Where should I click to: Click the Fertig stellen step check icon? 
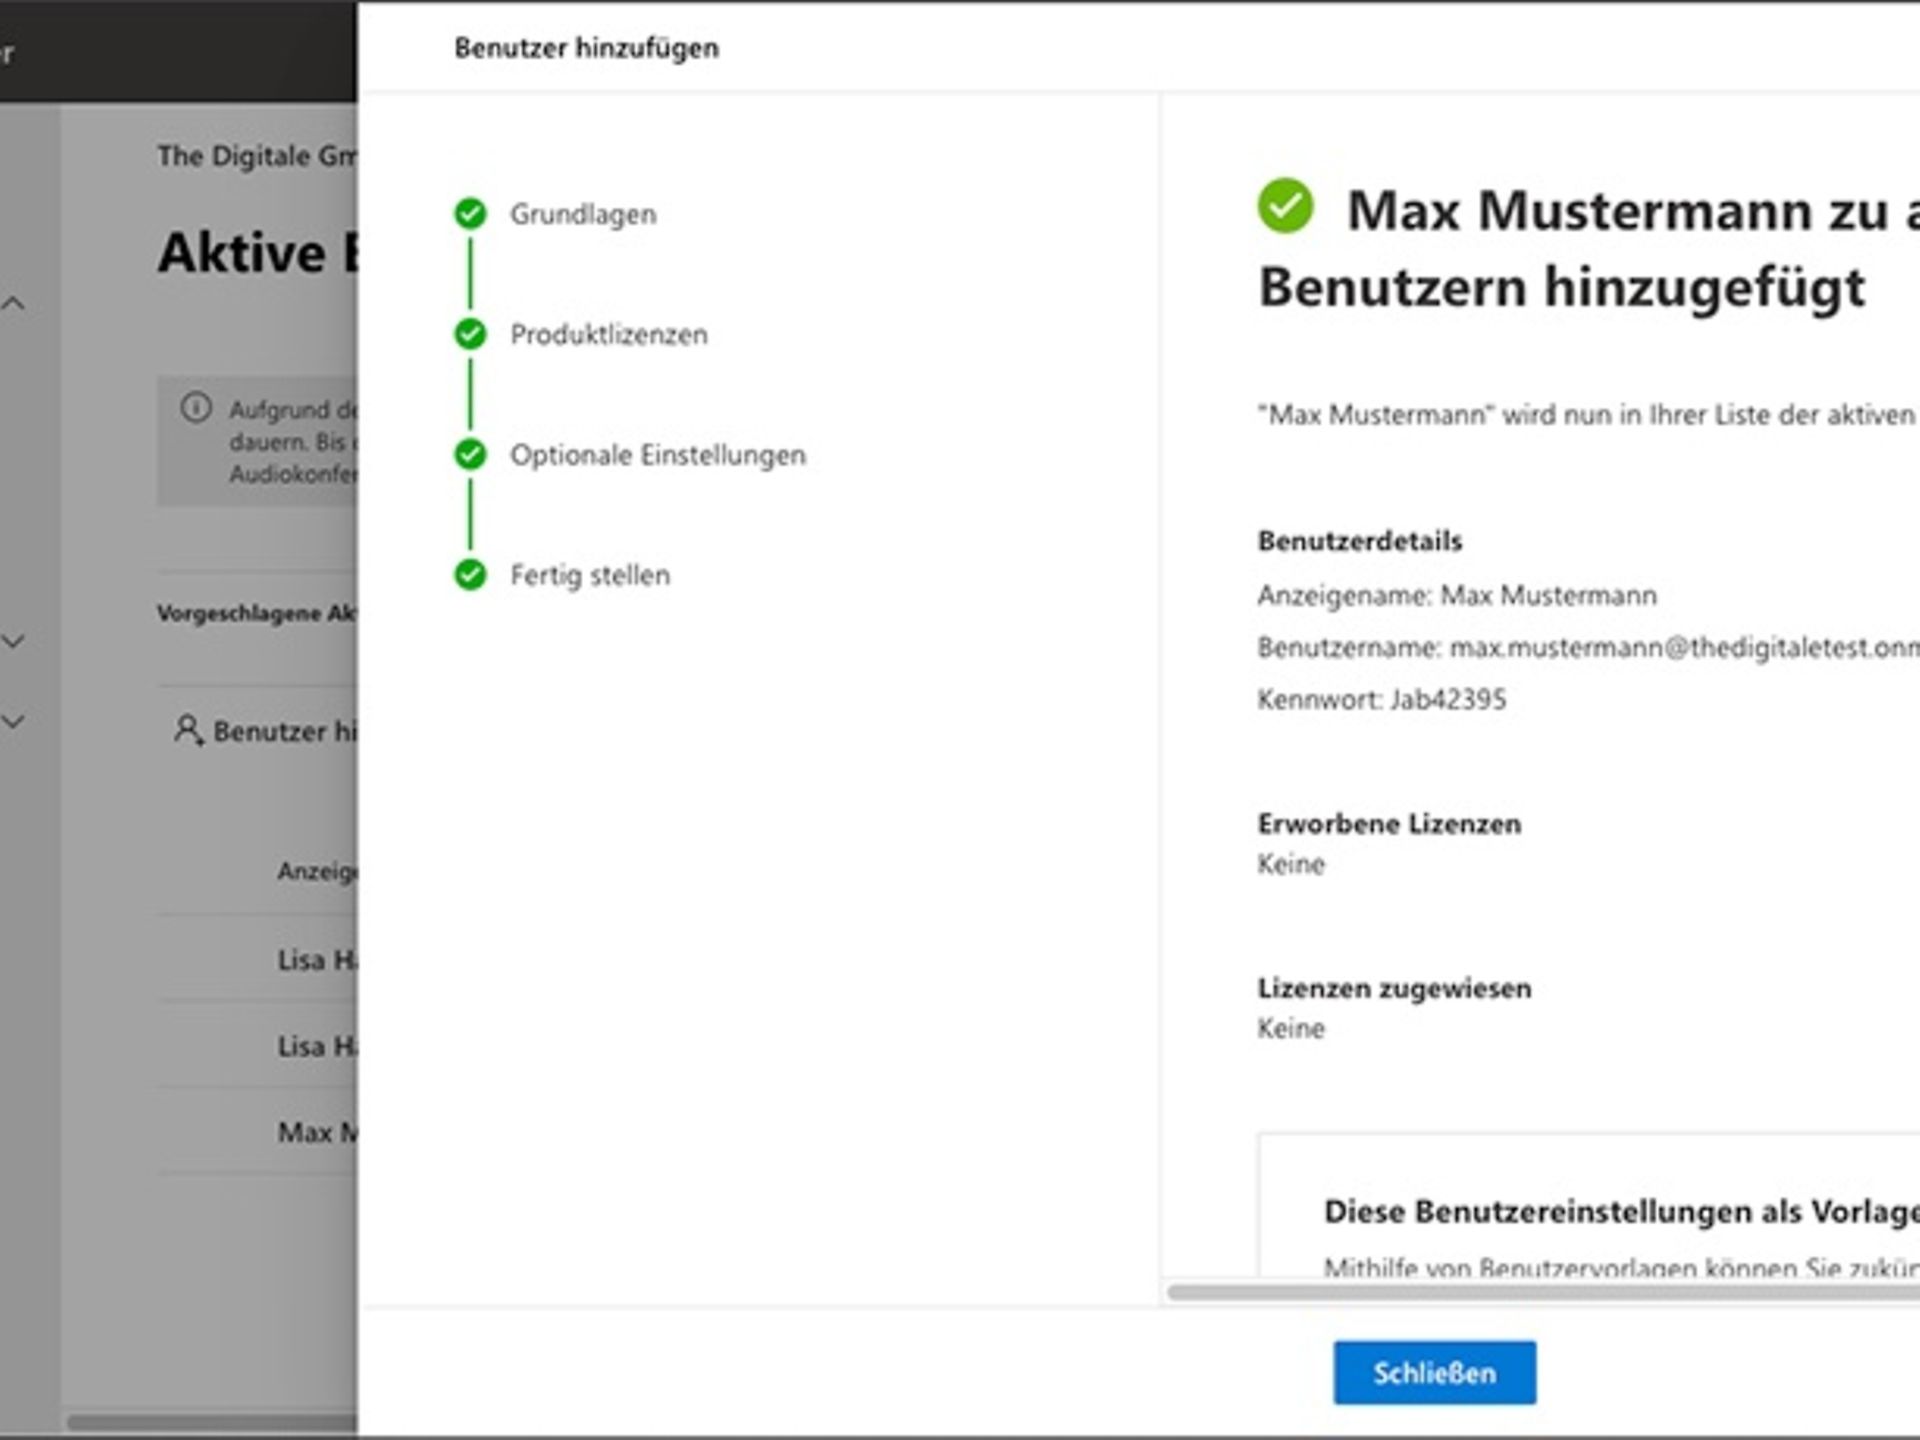pyautogui.click(x=470, y=575)
